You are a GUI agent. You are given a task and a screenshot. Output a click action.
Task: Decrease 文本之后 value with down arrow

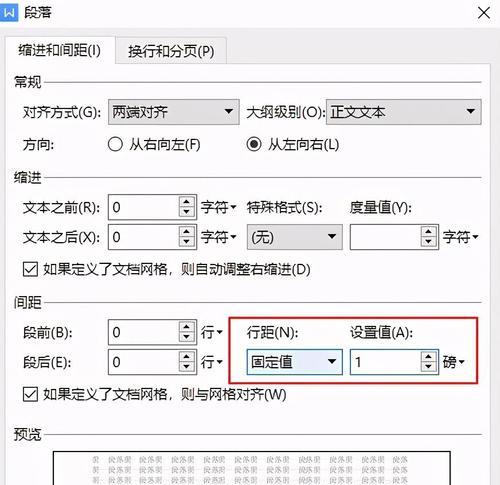187,242
